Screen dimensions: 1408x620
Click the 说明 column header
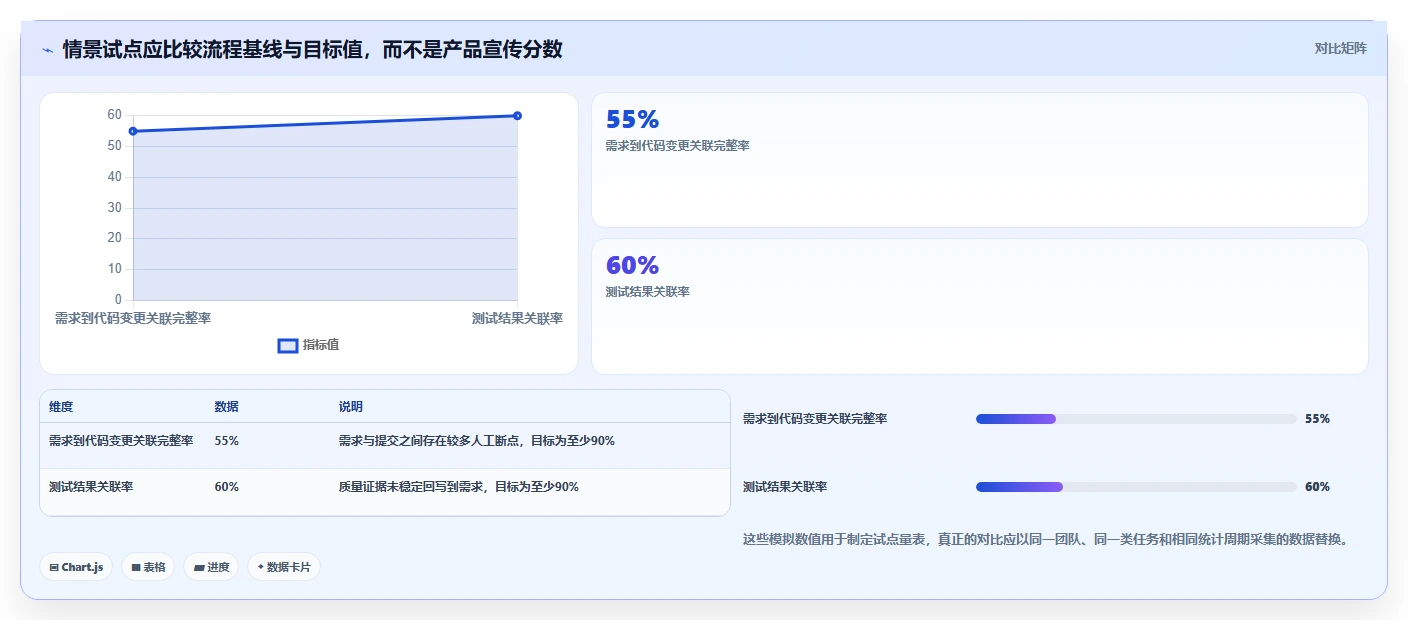coord(351,407)
